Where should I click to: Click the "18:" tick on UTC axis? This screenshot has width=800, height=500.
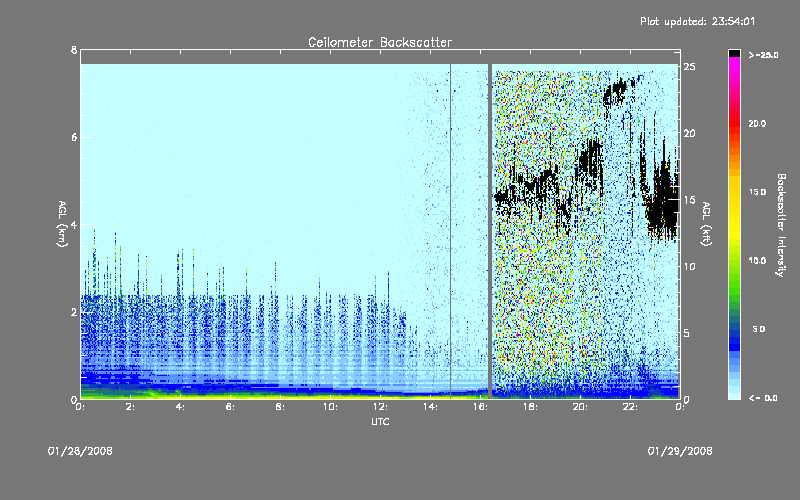530,407
